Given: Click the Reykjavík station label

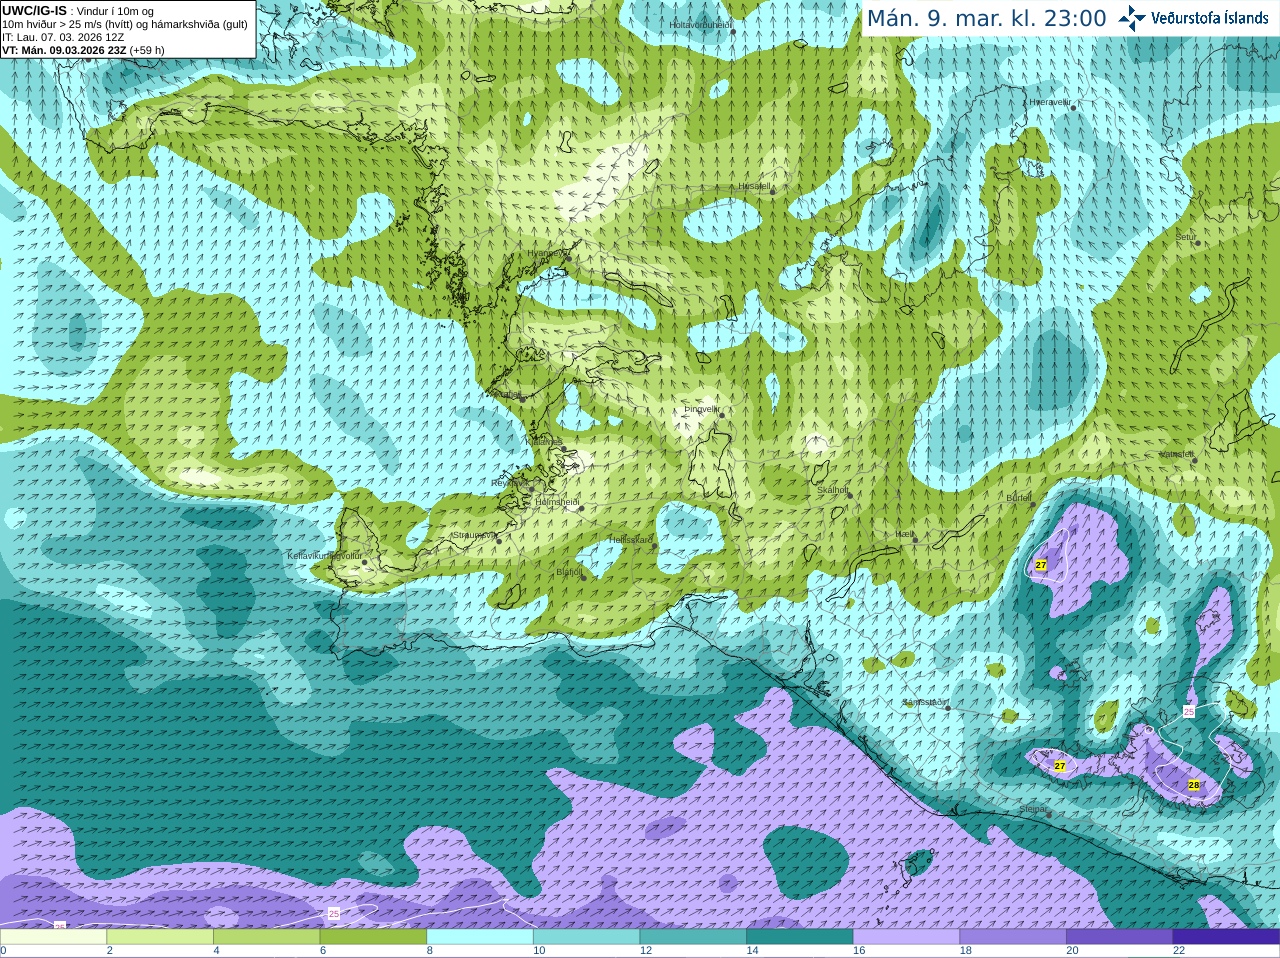Looking at the screenshot, I should (x=509, y=483).
